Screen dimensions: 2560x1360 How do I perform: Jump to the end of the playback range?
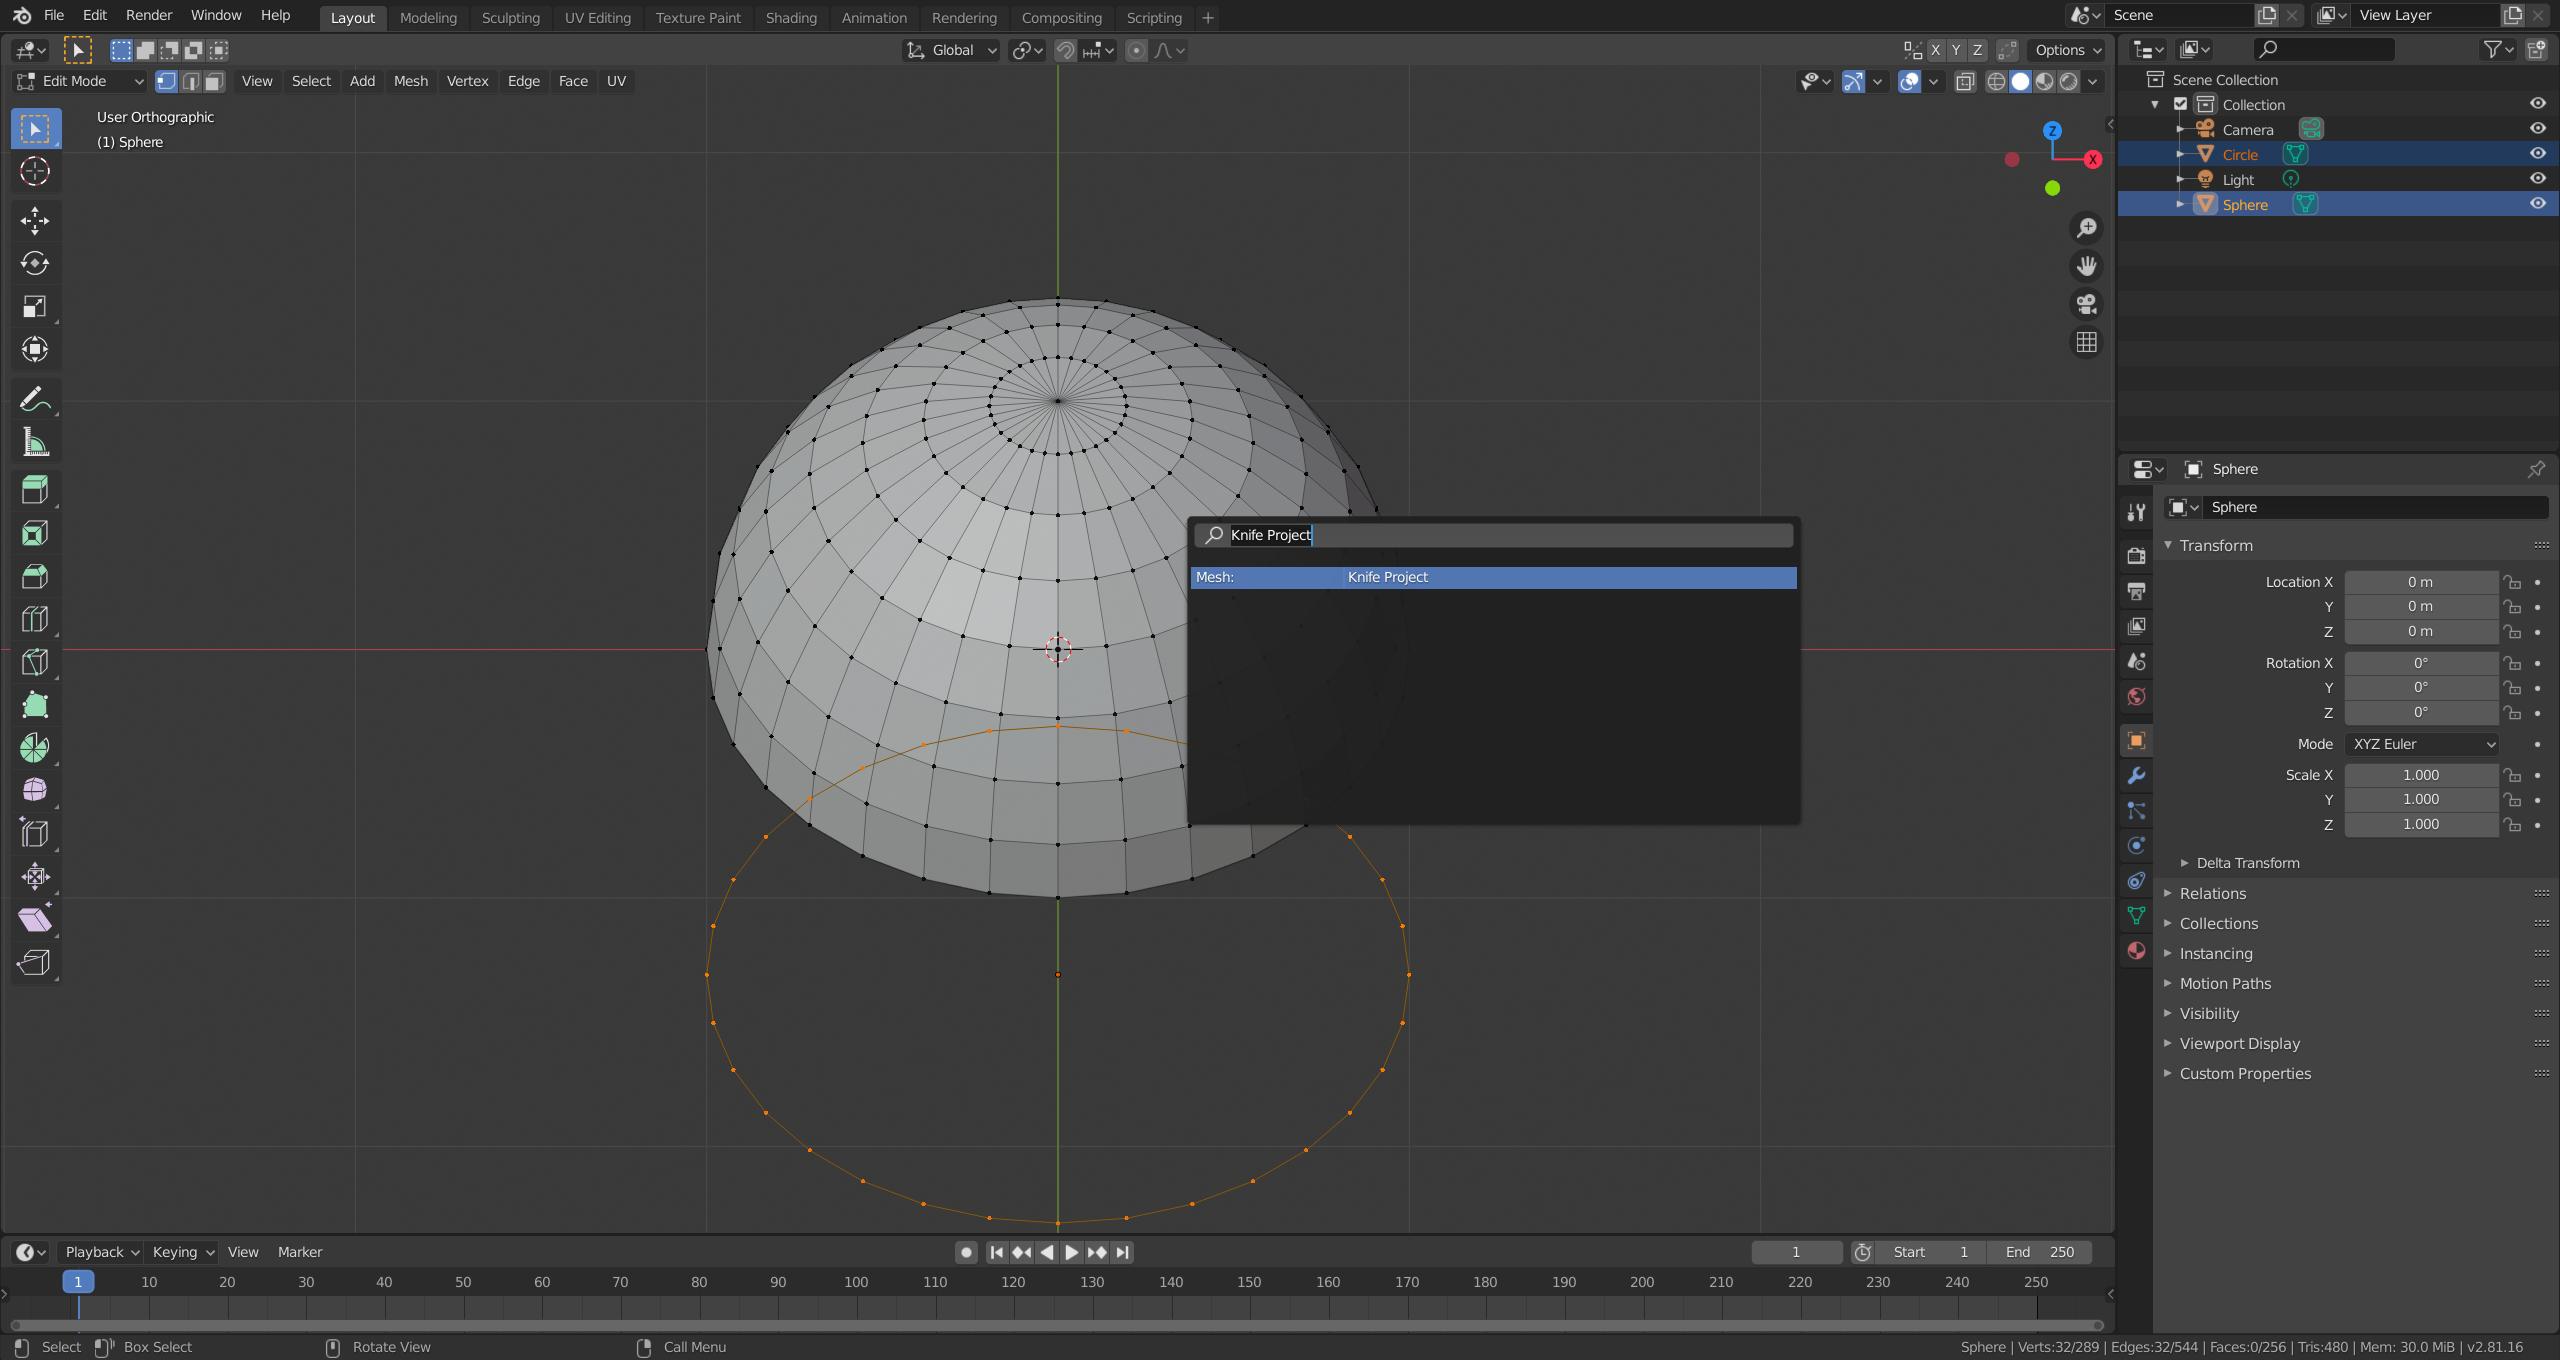1122,1251
